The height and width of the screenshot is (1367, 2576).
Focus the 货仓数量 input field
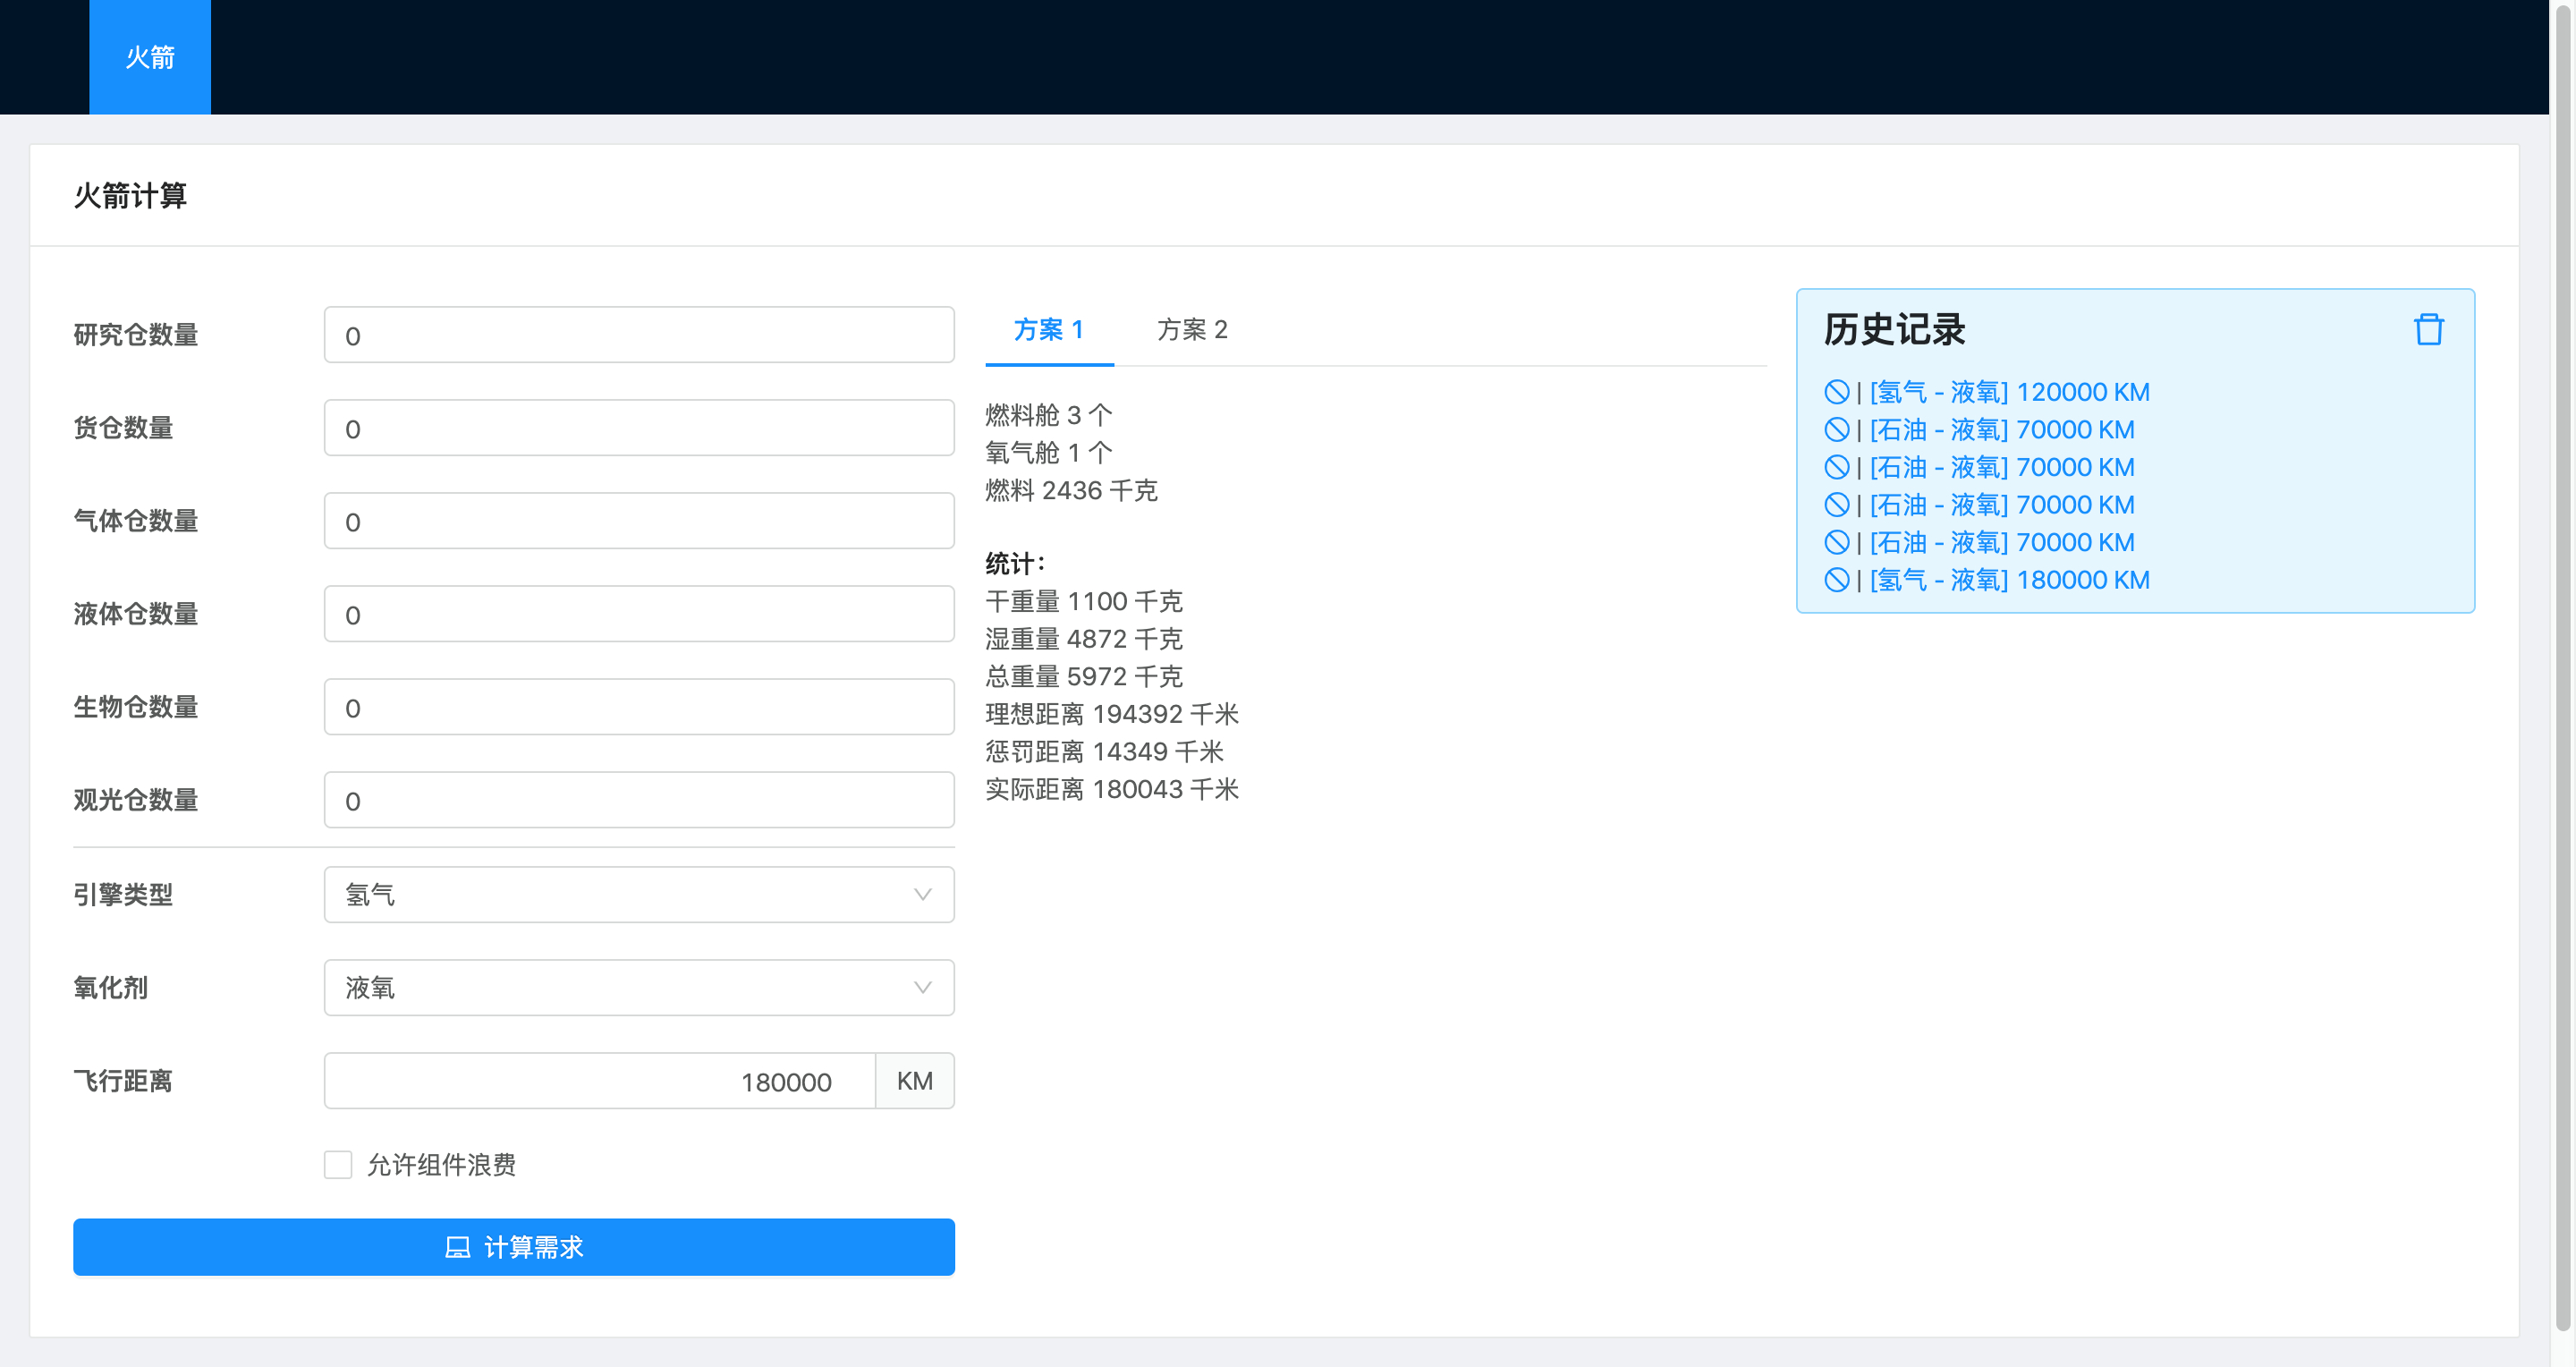639,427
